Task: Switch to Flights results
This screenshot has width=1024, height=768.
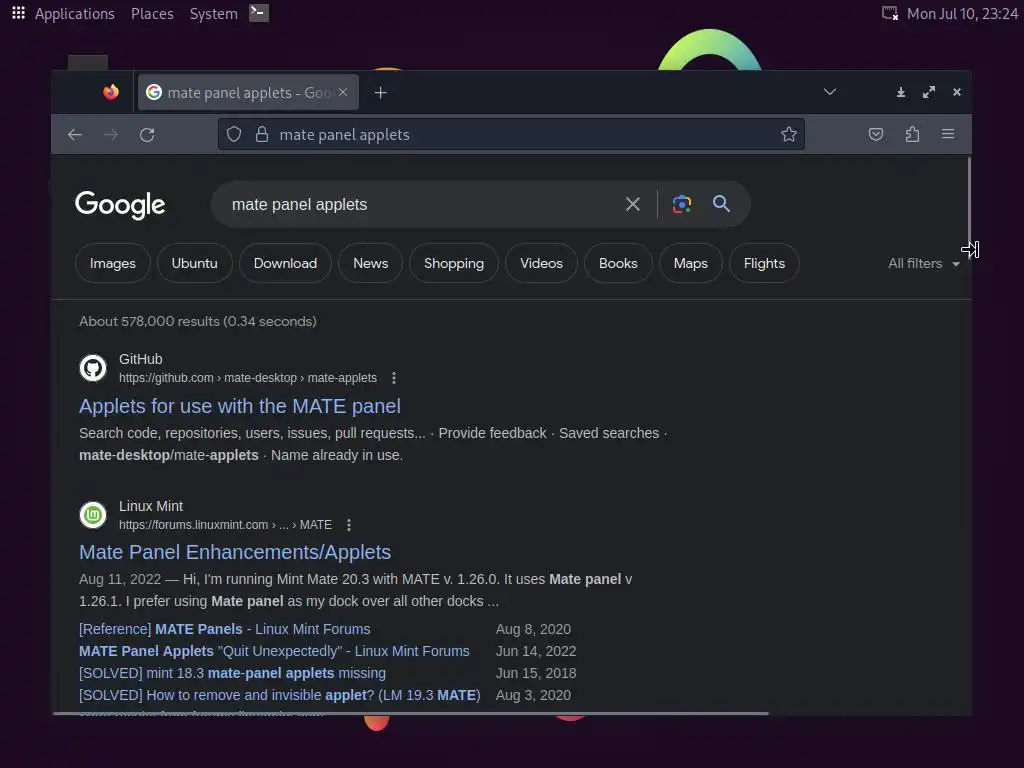Action: [x=764, y=263]
